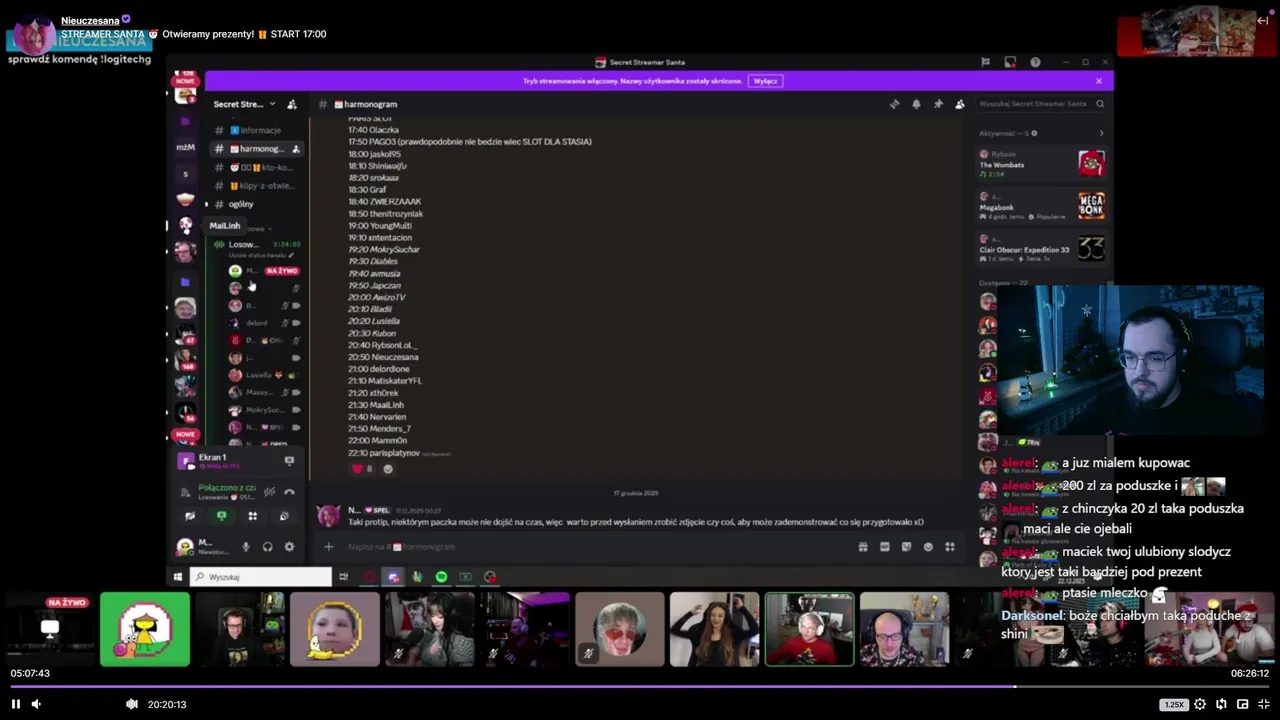Open the informacje channel
The width and height of the screenshot is (1280, 720).
pos(256,130)
